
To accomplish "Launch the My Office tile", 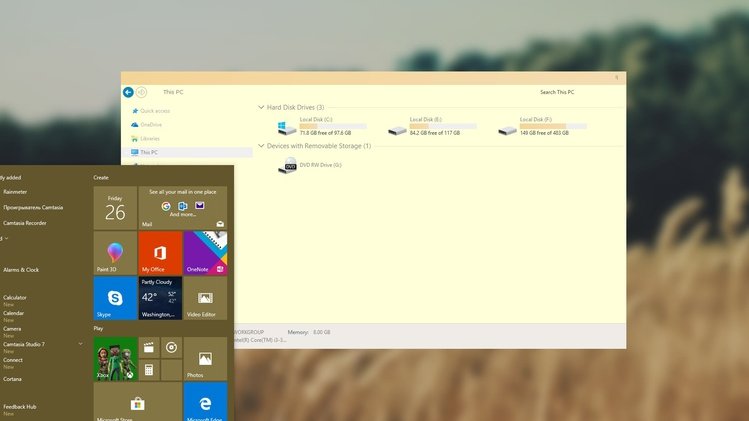I will (x=160, y=253).
